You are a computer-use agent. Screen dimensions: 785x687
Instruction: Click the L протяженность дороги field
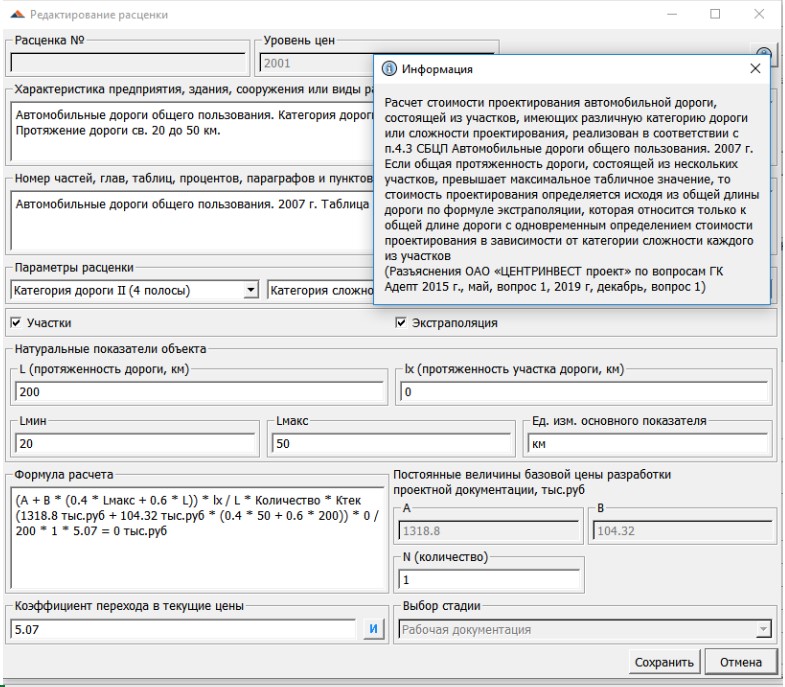(x=199, y=392)
